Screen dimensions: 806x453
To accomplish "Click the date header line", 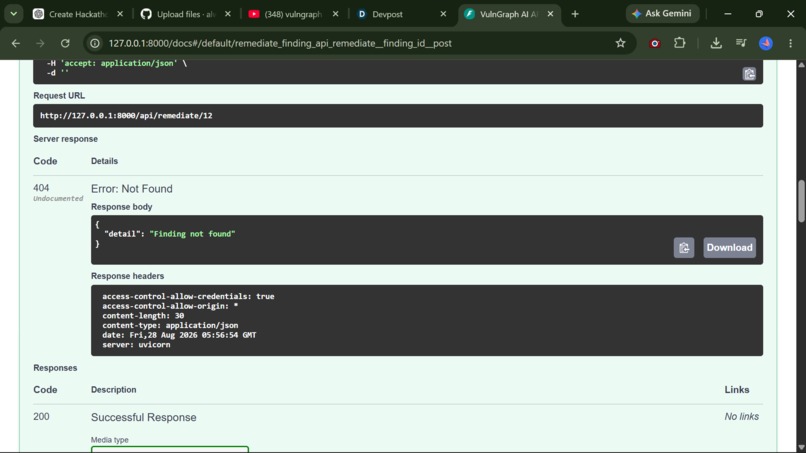I will pos(179,335).
